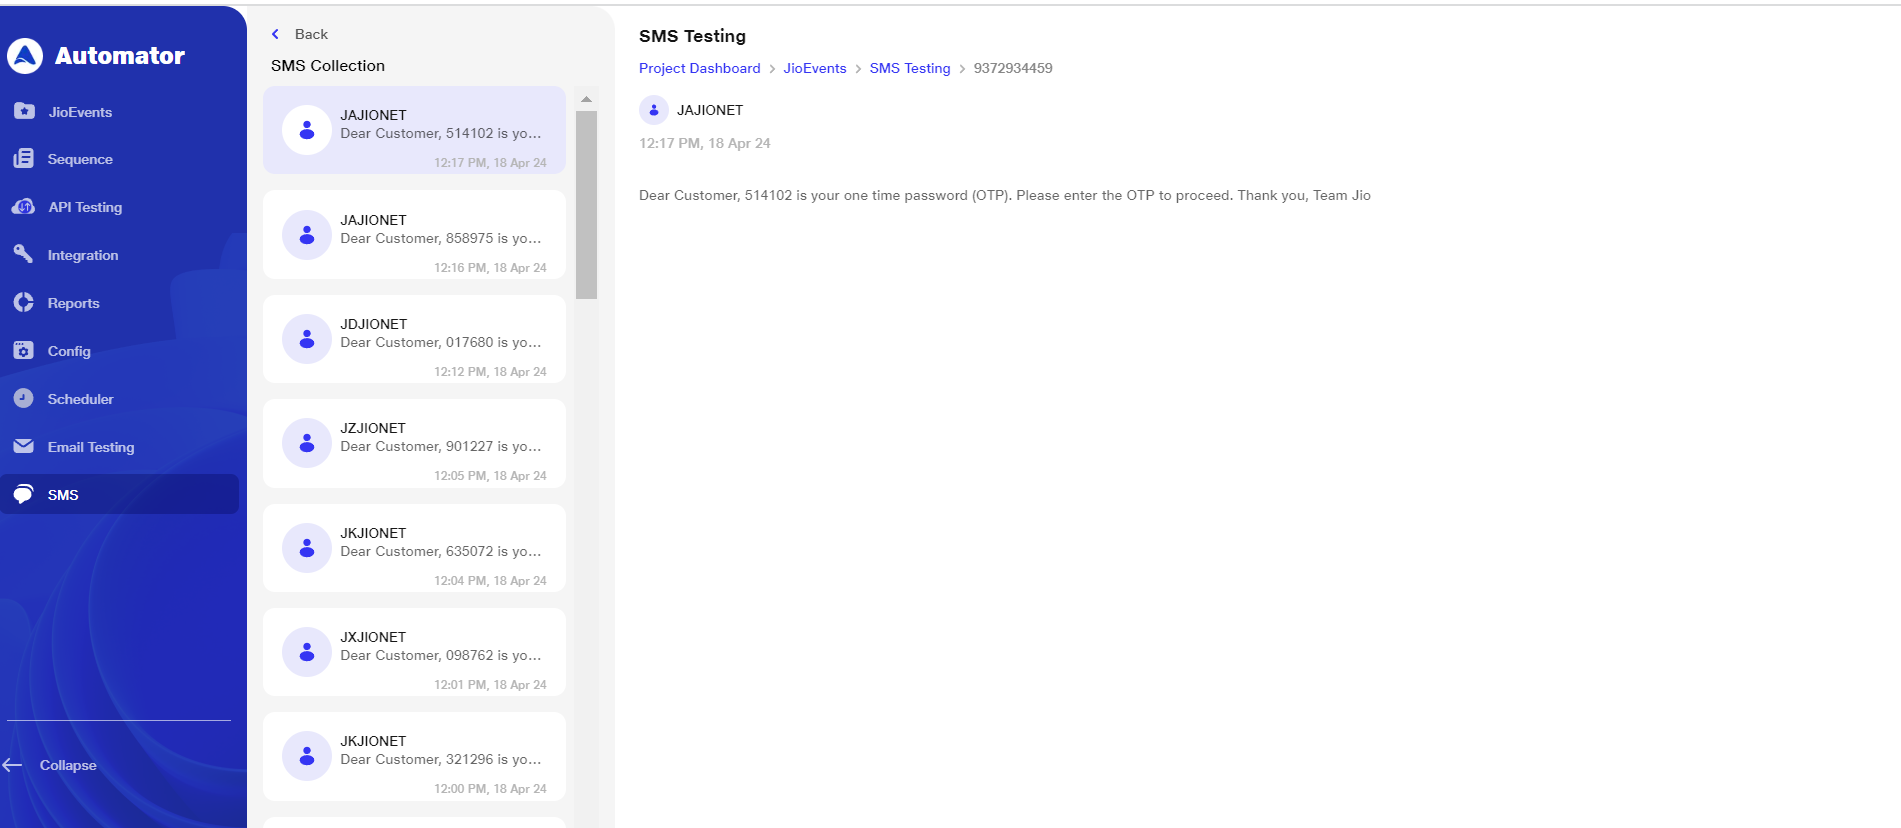The height and width of the screenshot is (828, 1901).
Task: Click the 12:01 PM, 18 Apr 24 timestamp
Action: pos(490,685)
